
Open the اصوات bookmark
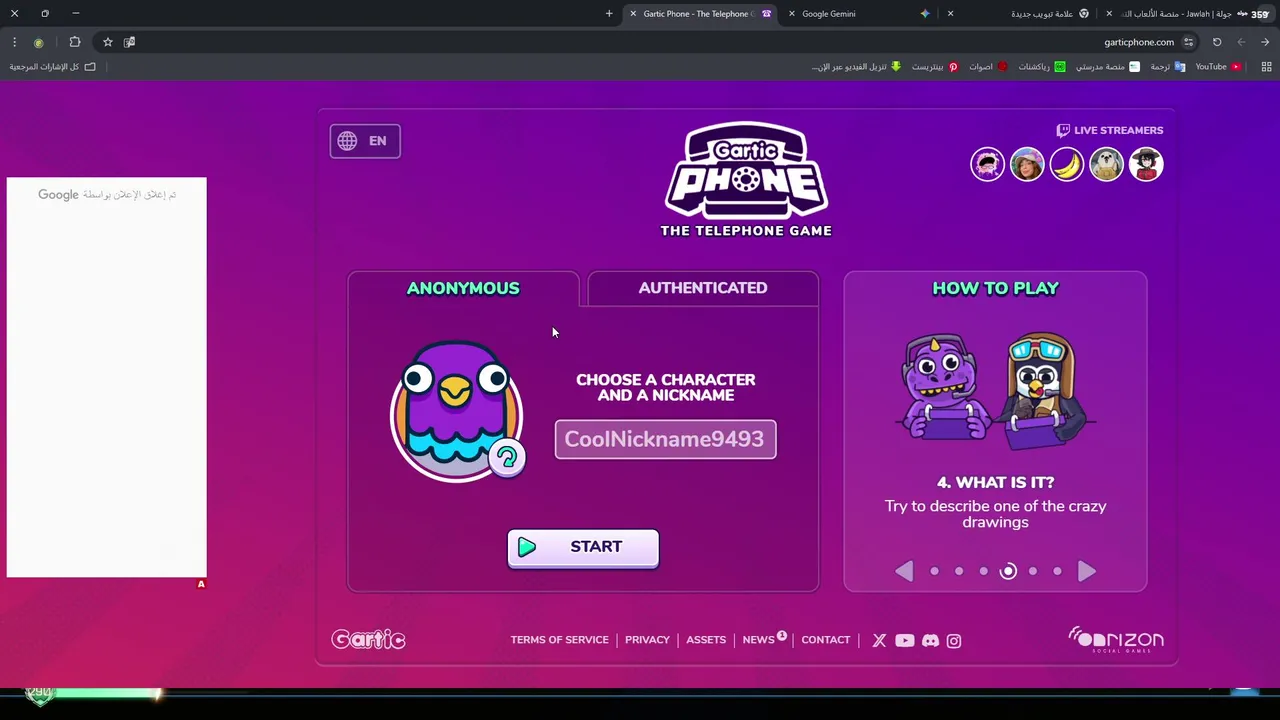point(988,67)
